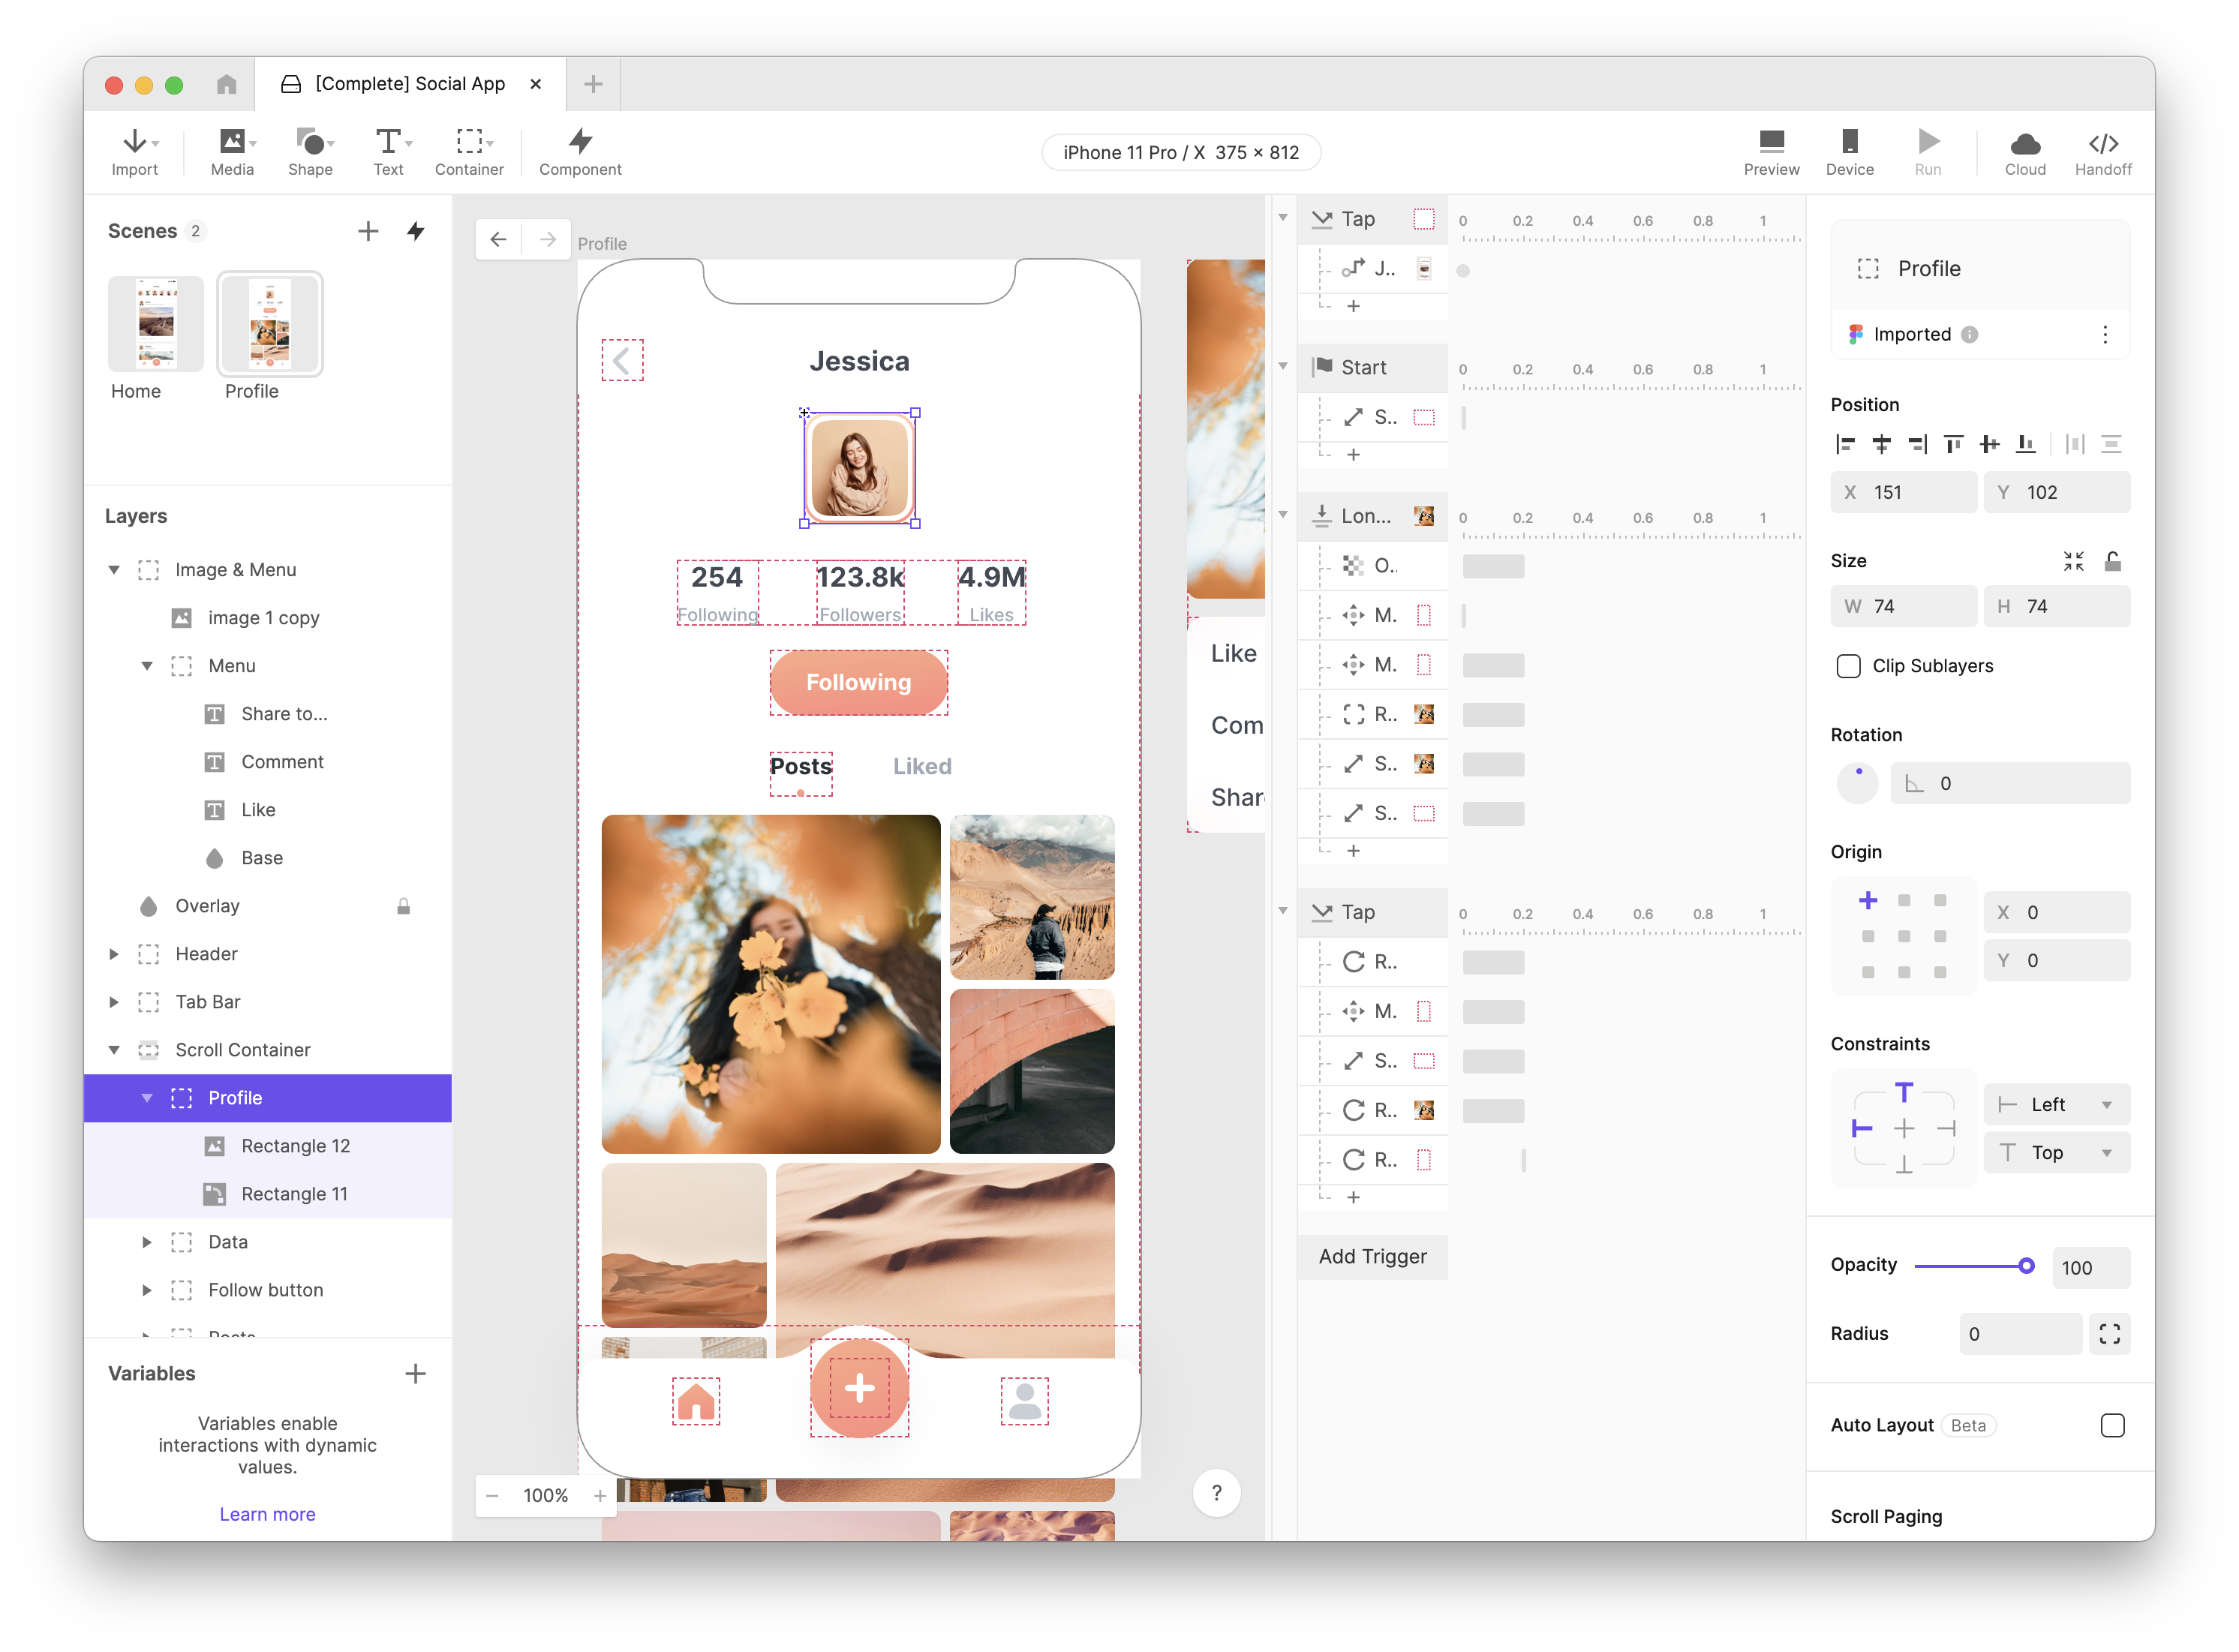Open the Left constraint dropdown
The width and height of the screenshot is (2239, 1652).
tap(2056, 1104)
